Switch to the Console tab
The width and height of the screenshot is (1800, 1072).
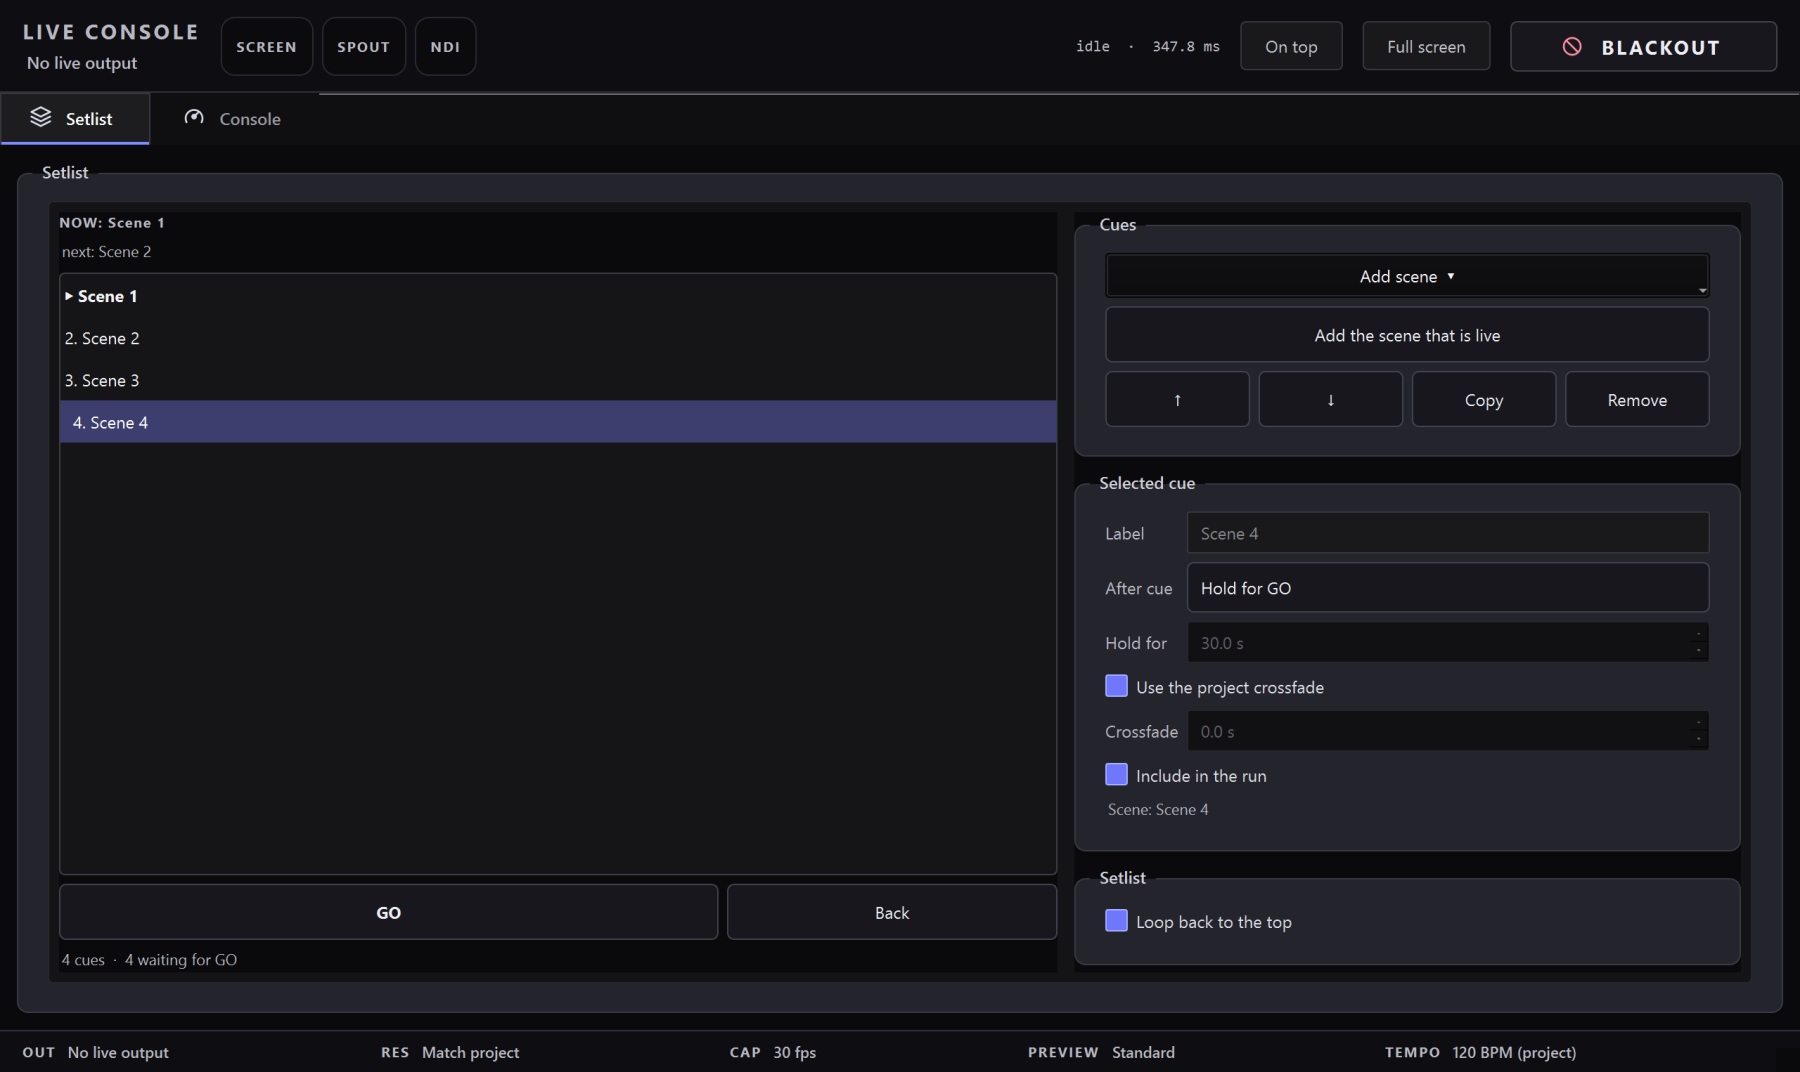pyautogui.click(x=233, y=118)
